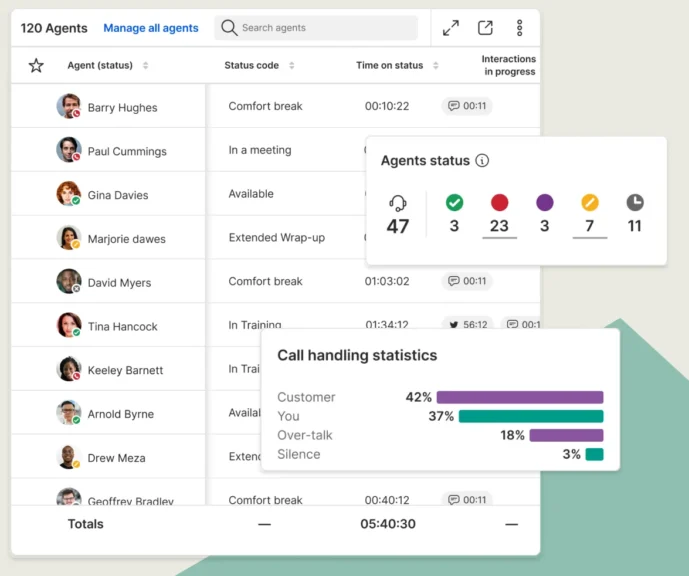689x576 pixels.
Task: Select the red busy status icon
Action: tap(500, 202)
